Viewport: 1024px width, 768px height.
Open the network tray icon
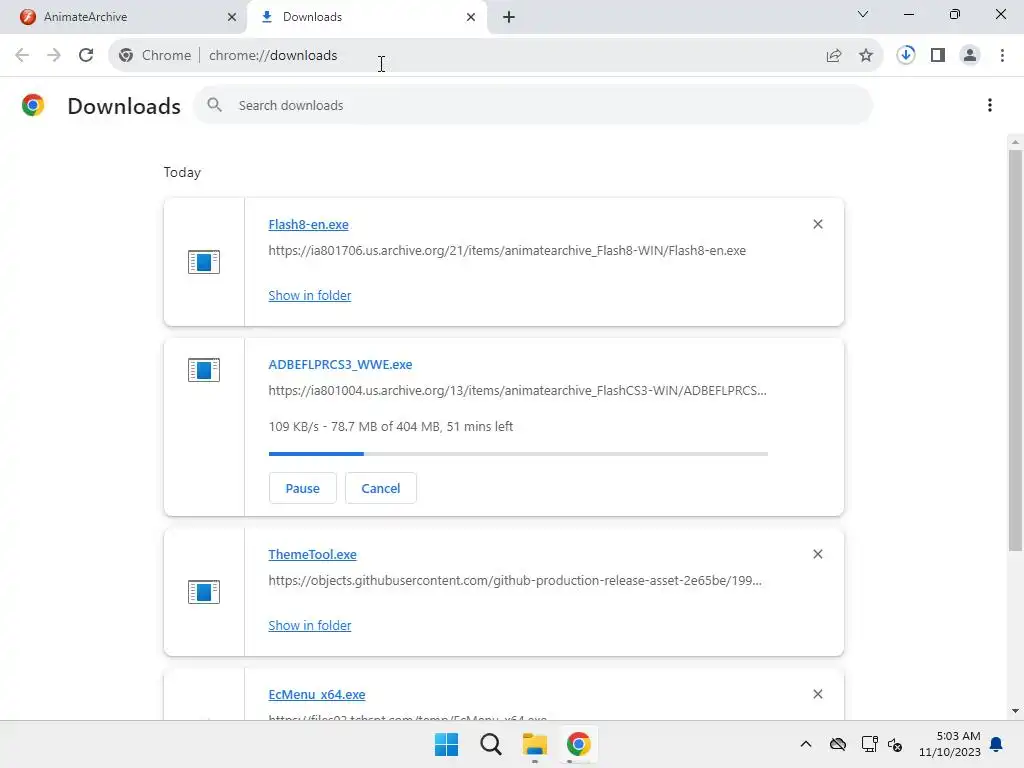[x=869, y=744]
